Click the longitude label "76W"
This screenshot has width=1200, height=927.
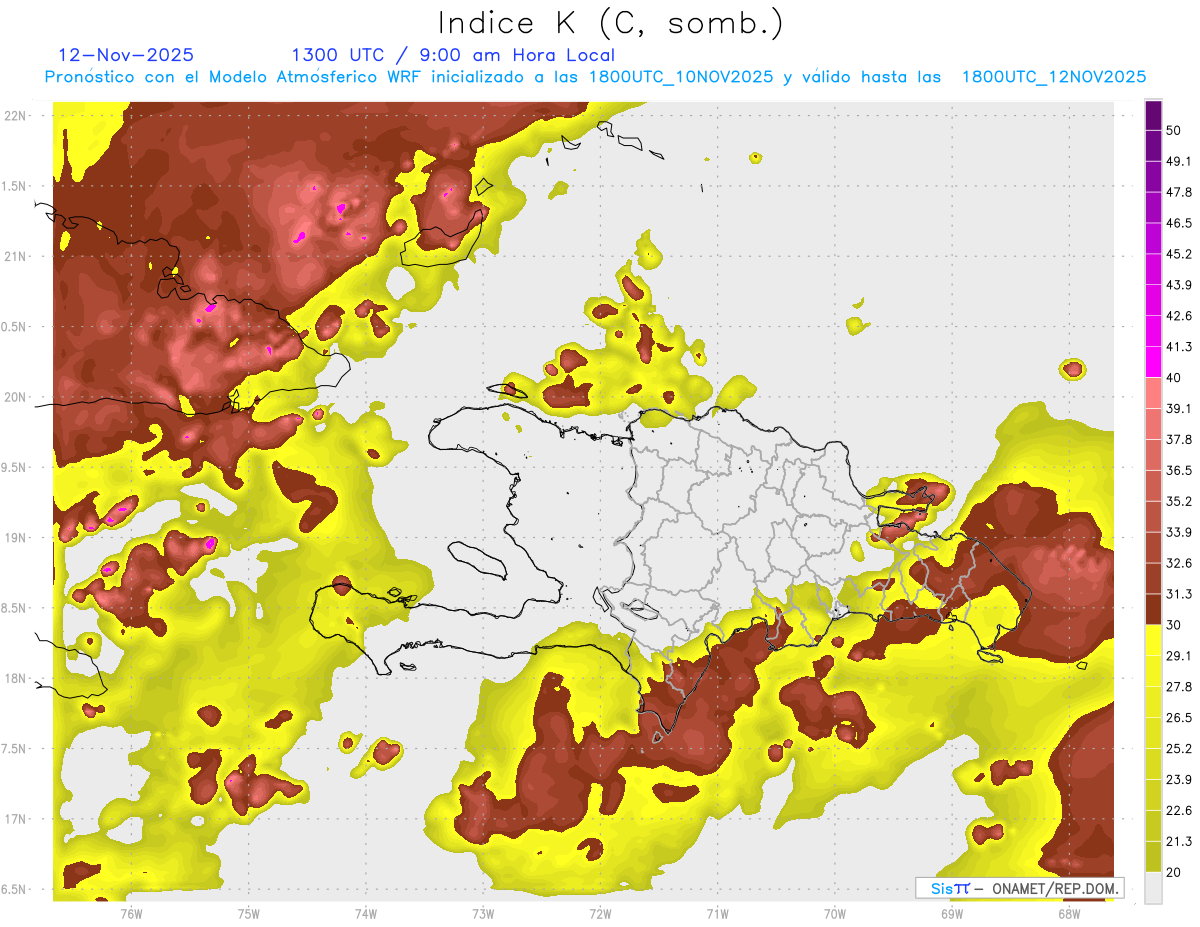tap(131, 914)
